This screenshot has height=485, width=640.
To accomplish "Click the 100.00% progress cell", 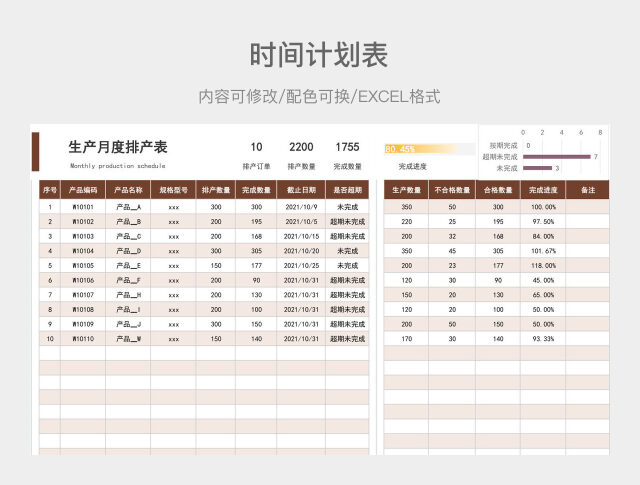I will pos(543,207).
